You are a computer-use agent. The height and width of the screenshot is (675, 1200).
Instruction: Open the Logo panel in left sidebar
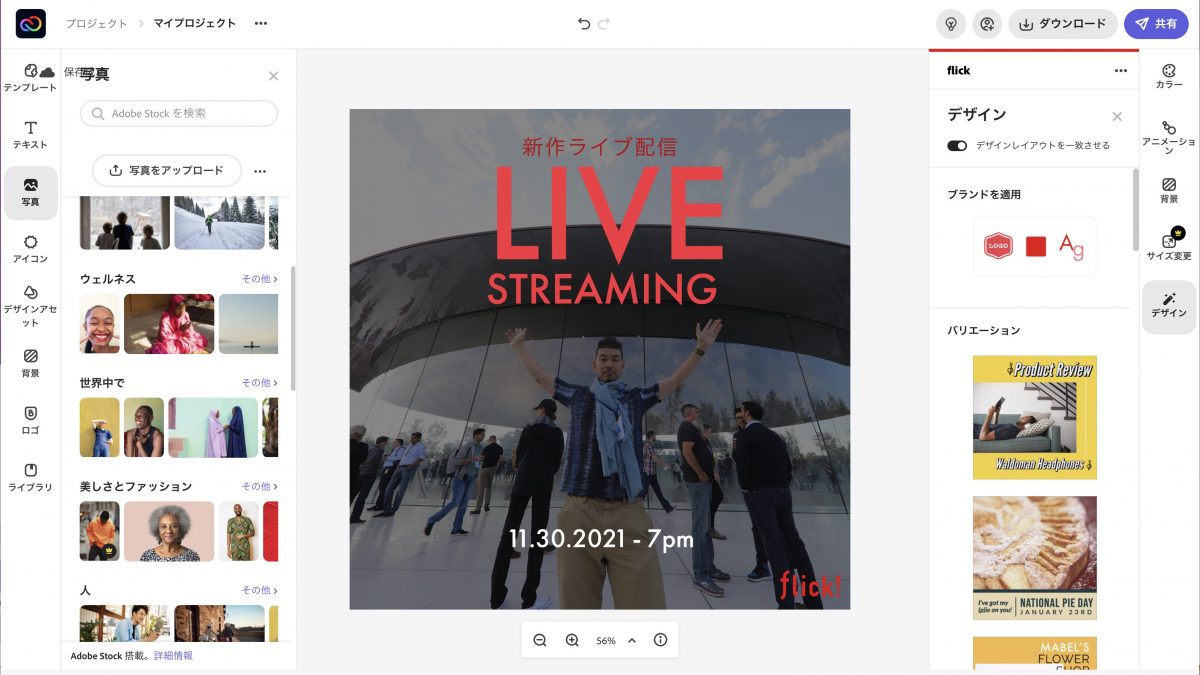click(x=30, y=420)
